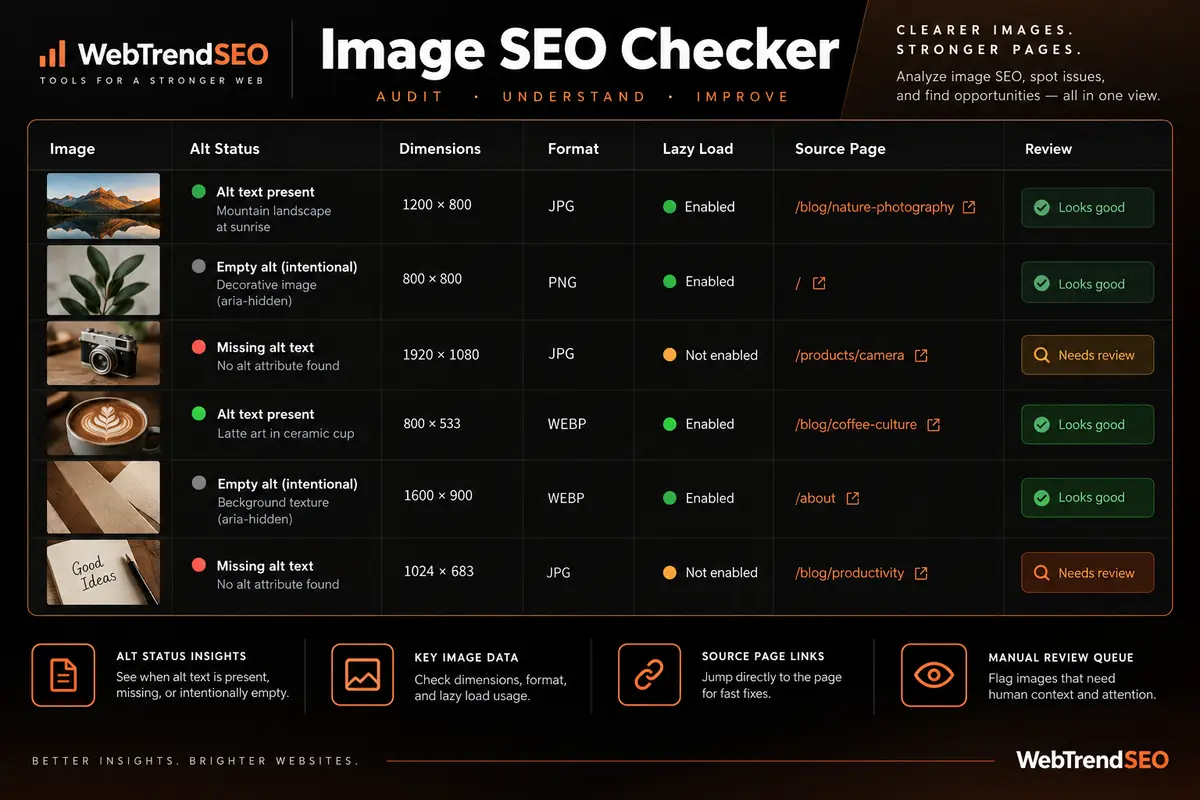Click the WebTrendSEO bar chart logo icon
This screenshot has height=800, width=1200.
click(x=52, y=53)
